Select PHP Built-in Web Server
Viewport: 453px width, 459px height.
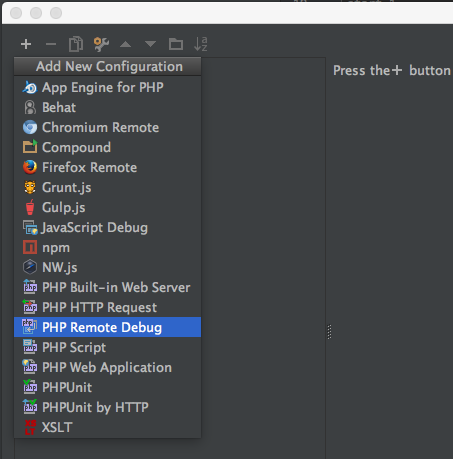coord(107,287)
